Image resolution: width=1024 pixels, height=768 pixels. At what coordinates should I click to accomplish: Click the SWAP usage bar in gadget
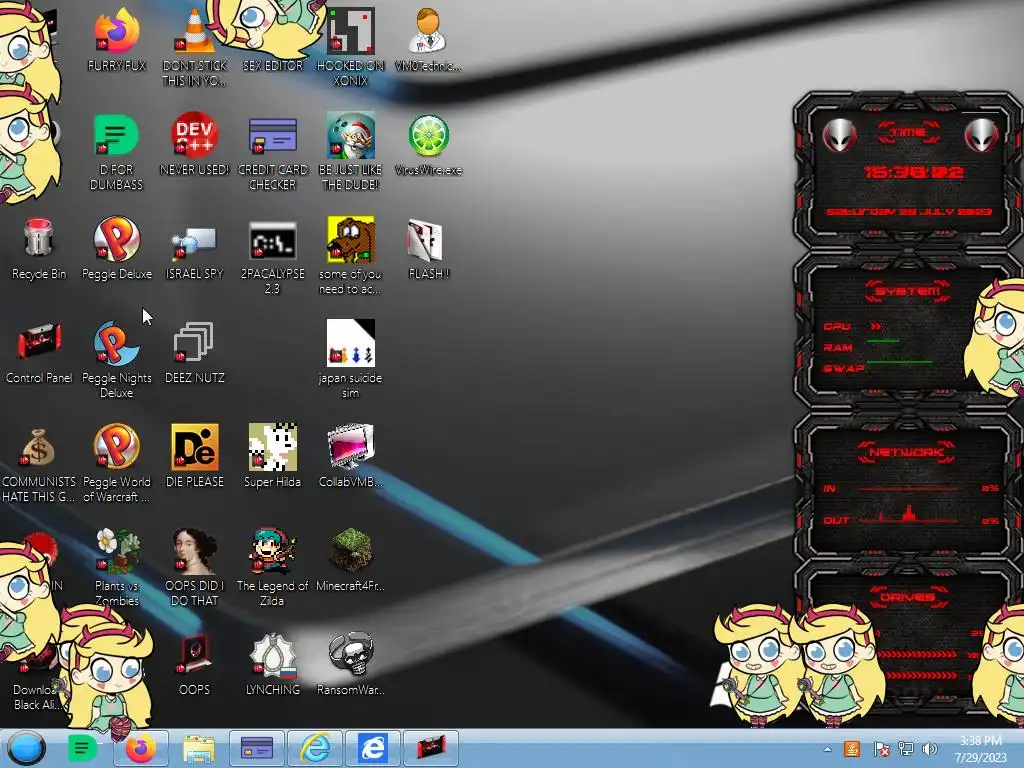pyautogui.click(x=900, y=361)
